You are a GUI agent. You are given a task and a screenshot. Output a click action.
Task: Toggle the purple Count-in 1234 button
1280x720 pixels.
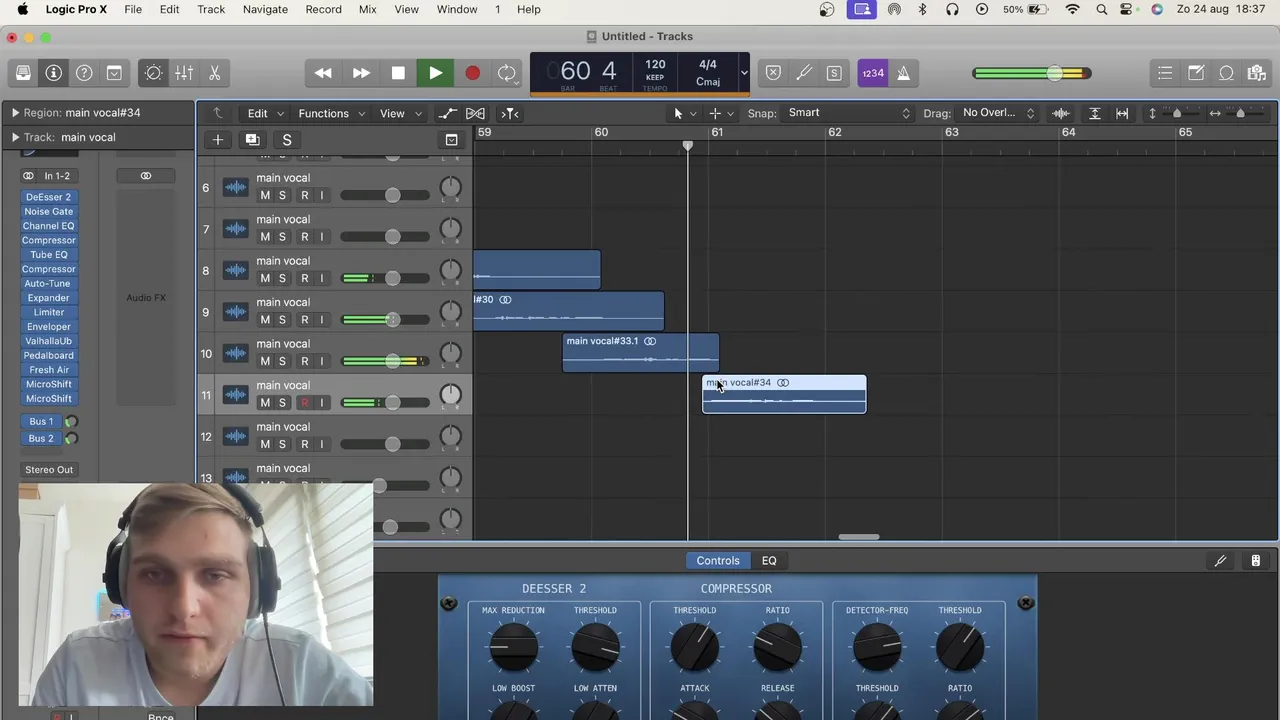click(873, 73)
